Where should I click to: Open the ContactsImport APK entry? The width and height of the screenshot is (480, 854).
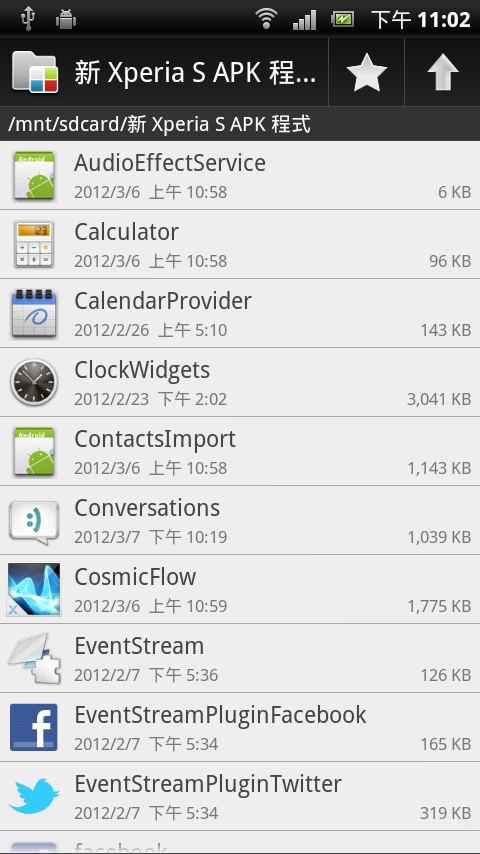pos(240,452)
